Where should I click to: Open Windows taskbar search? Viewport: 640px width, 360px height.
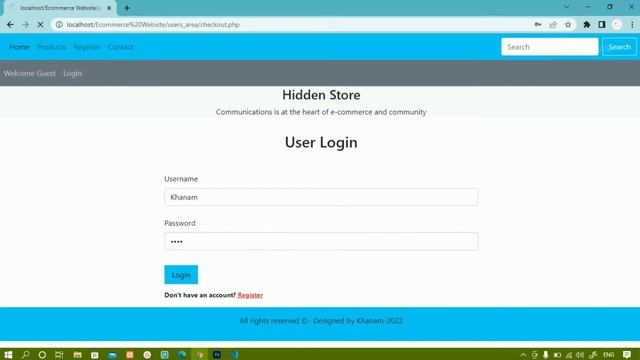(25, 354)
